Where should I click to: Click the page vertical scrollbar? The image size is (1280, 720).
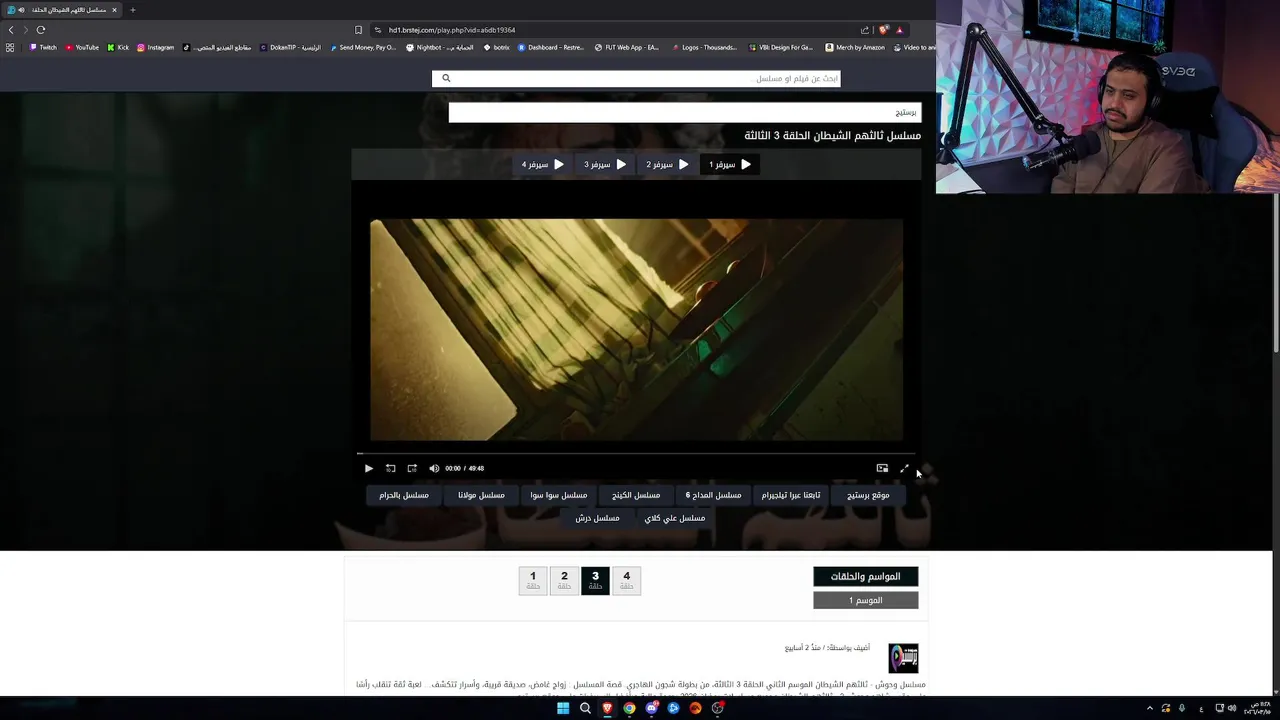(x=1275, y=273)
